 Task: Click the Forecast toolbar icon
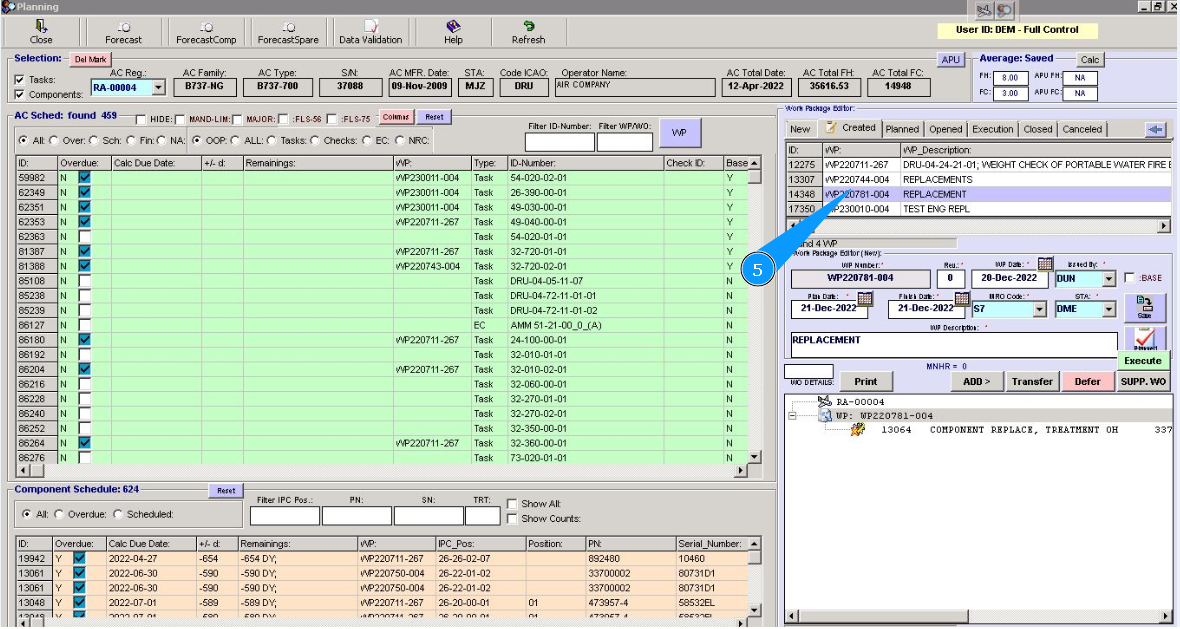point(123,27)
